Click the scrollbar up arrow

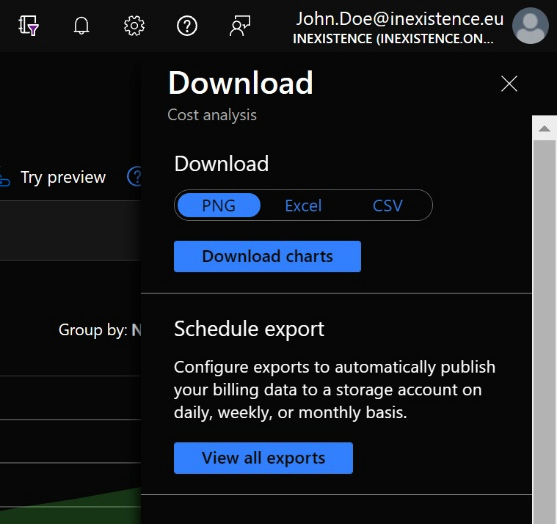544,128
